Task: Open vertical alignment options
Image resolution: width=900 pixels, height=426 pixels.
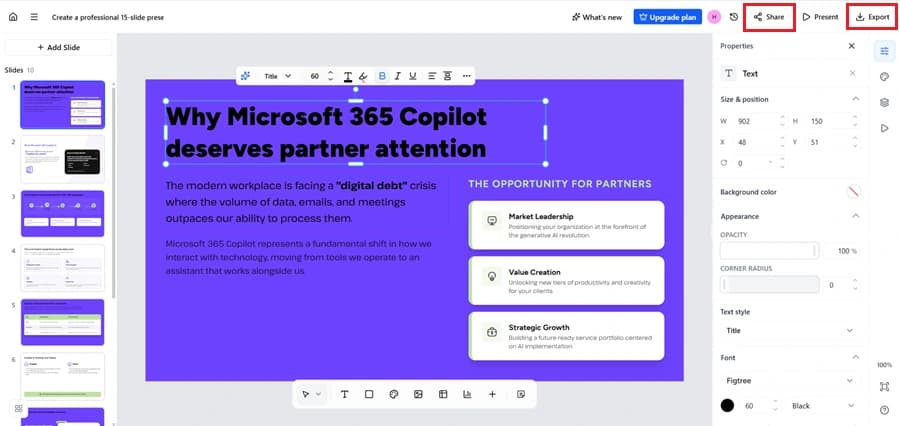Action: tap(447, 76)
